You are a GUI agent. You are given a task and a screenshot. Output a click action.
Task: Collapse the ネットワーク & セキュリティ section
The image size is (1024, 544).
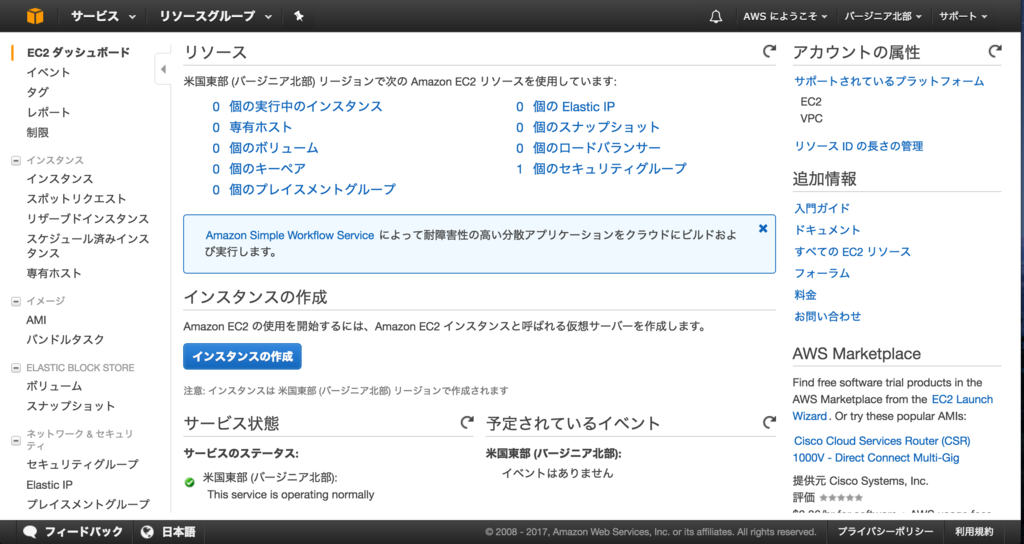tap(16, 441)
